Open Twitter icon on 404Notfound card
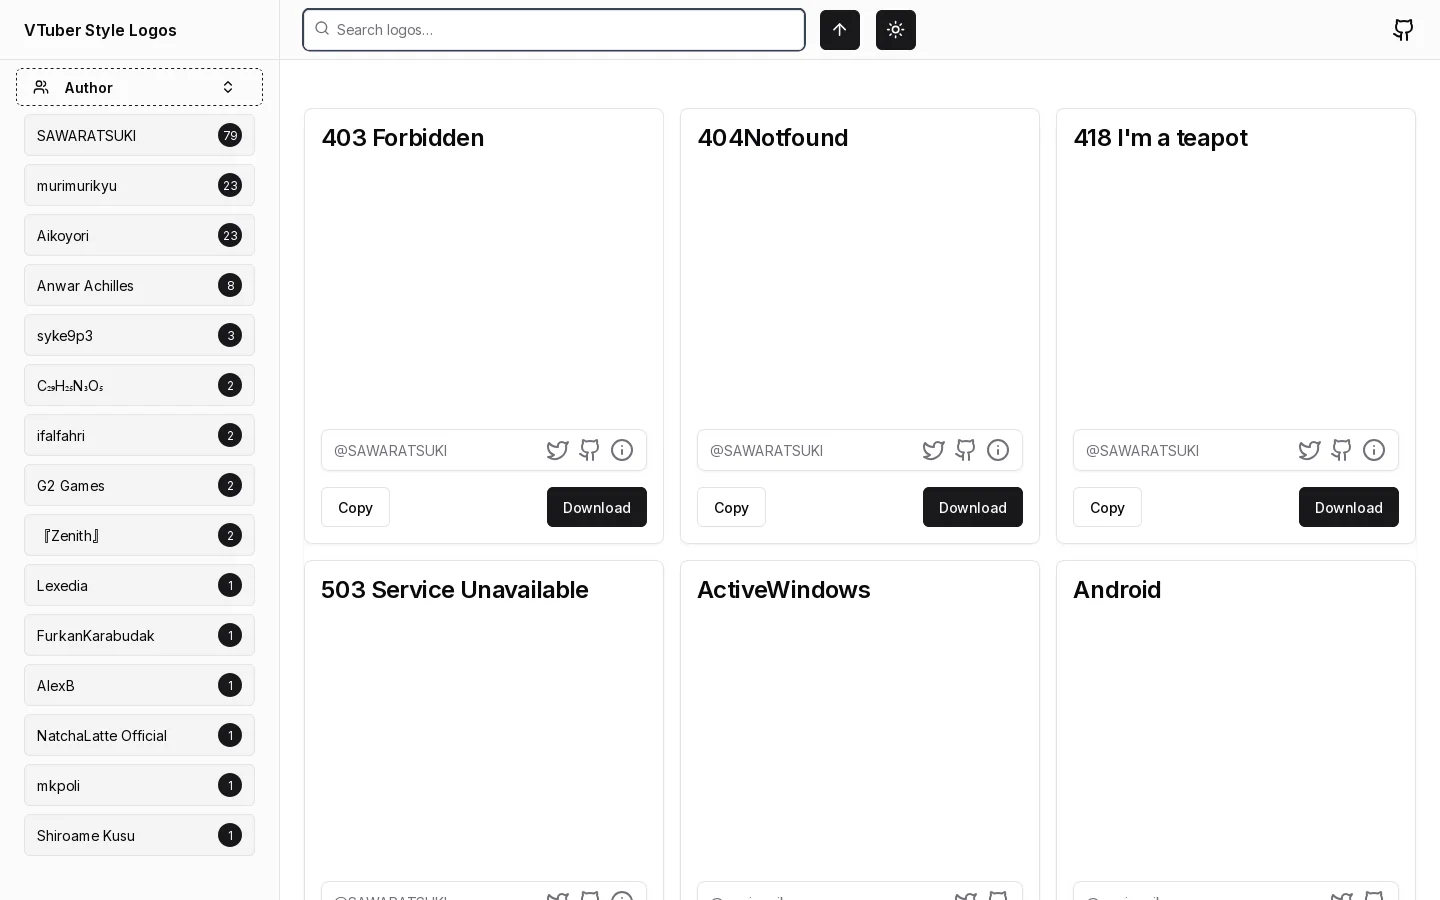Screen dimensions: 1440x900 point(934,450)
